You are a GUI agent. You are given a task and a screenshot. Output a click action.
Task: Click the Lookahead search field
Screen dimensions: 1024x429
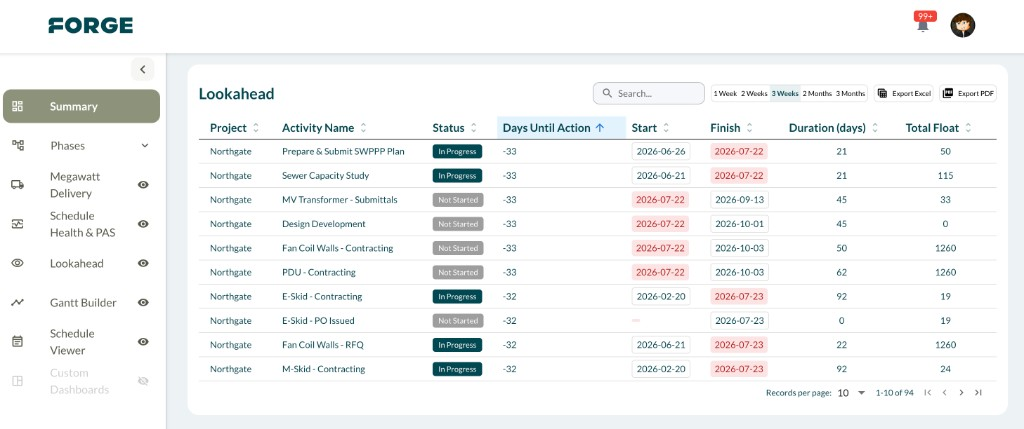[648, 93]
